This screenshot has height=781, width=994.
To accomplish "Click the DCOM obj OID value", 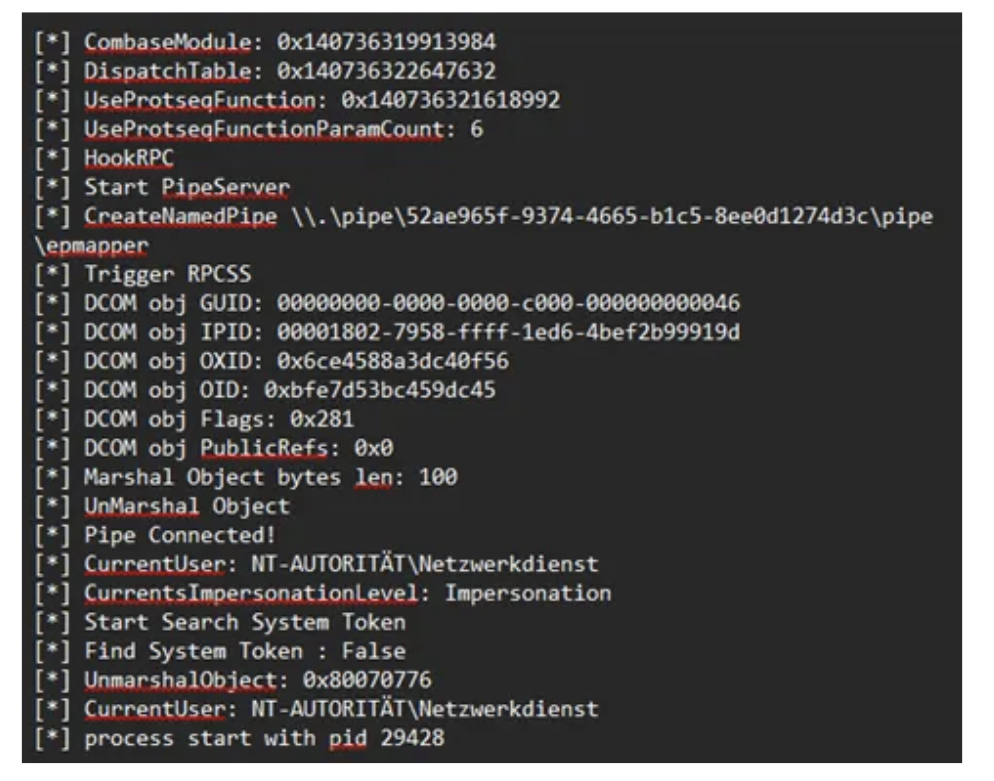I will click(x=380, y=391).
